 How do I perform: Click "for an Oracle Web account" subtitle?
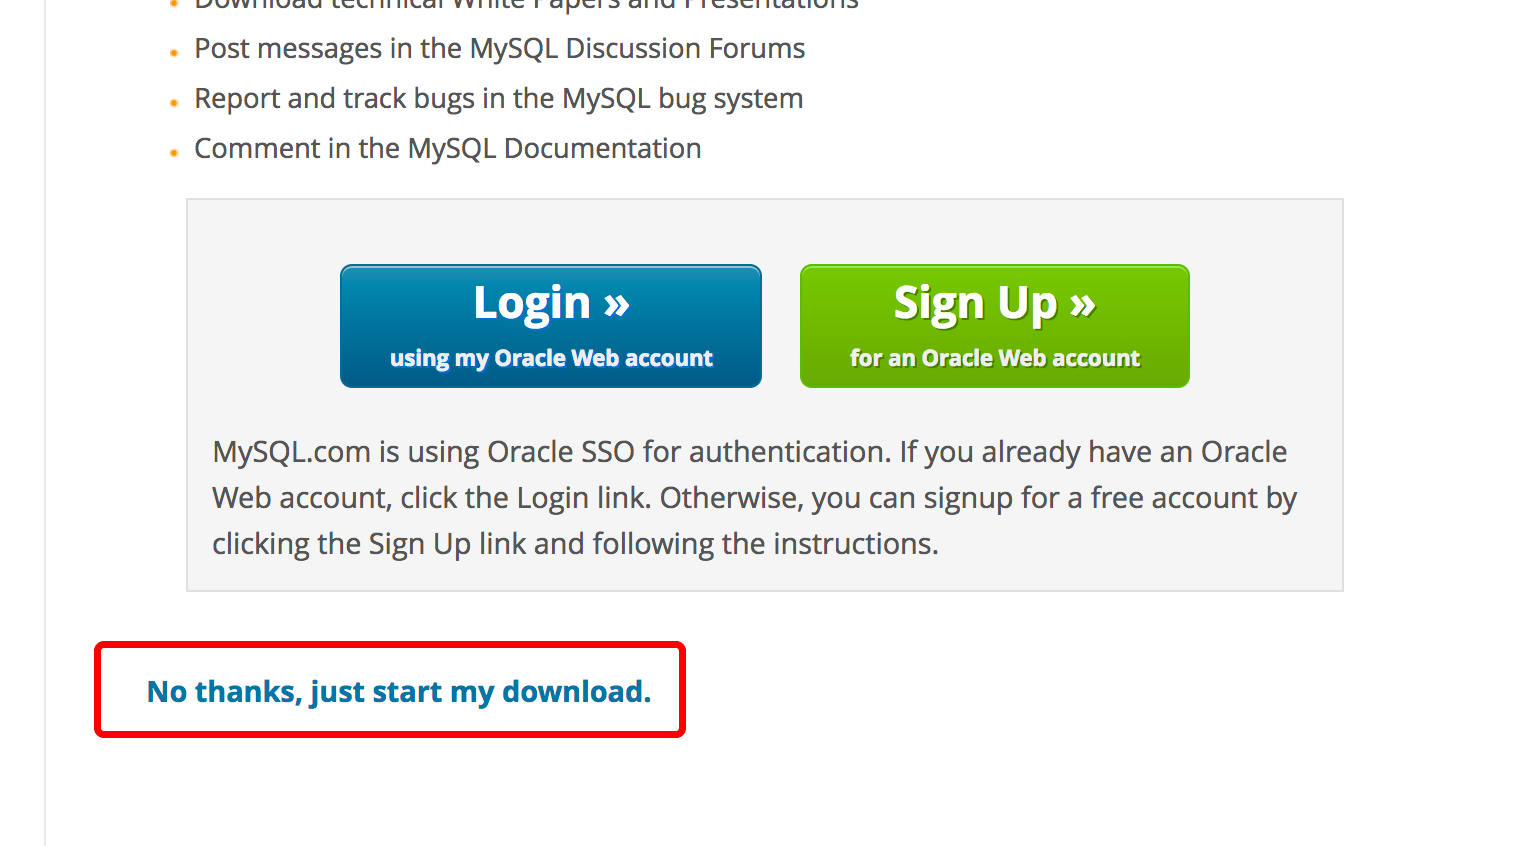tap(995, 358)
